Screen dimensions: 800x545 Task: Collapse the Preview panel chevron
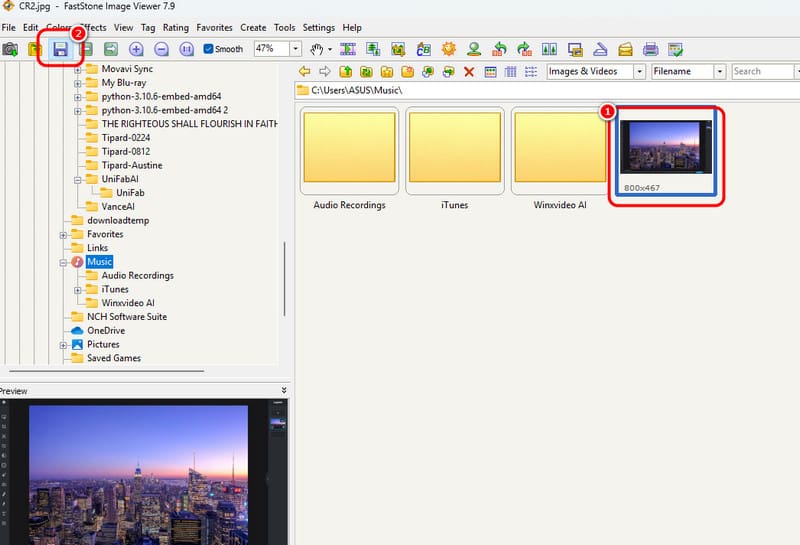(284, 390)
